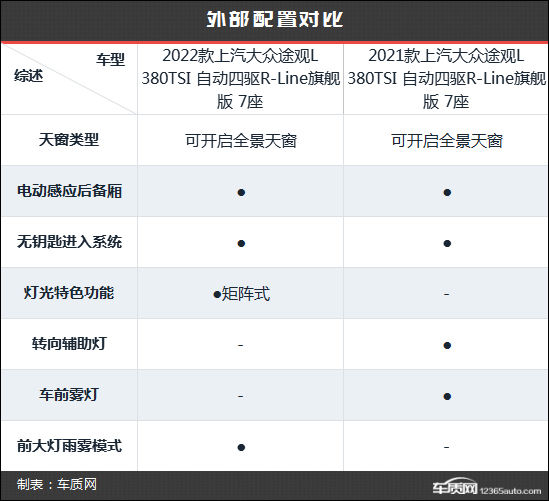Click the 2021 dot for 转向辅助灯
The width and height of the screenshot is (549, 501).
point(447,346)
